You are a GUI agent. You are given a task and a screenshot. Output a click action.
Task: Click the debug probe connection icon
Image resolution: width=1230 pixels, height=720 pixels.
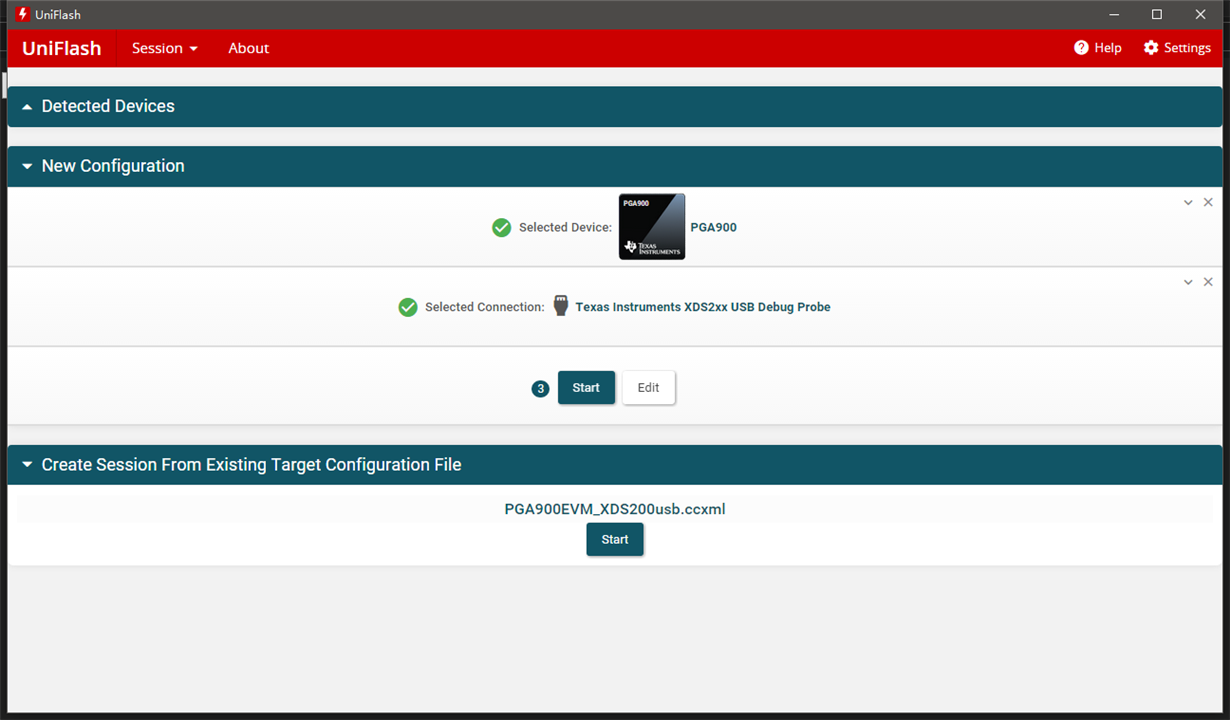561,306
